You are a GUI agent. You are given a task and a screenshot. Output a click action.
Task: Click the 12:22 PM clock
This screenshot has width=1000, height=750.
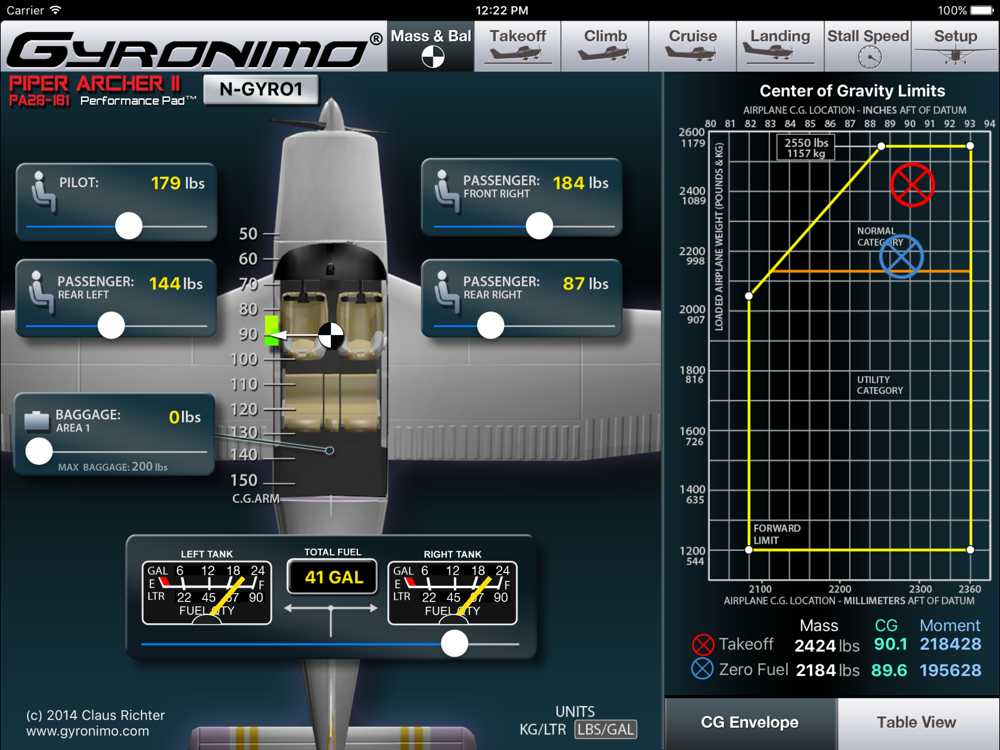[x=502, y=10]
